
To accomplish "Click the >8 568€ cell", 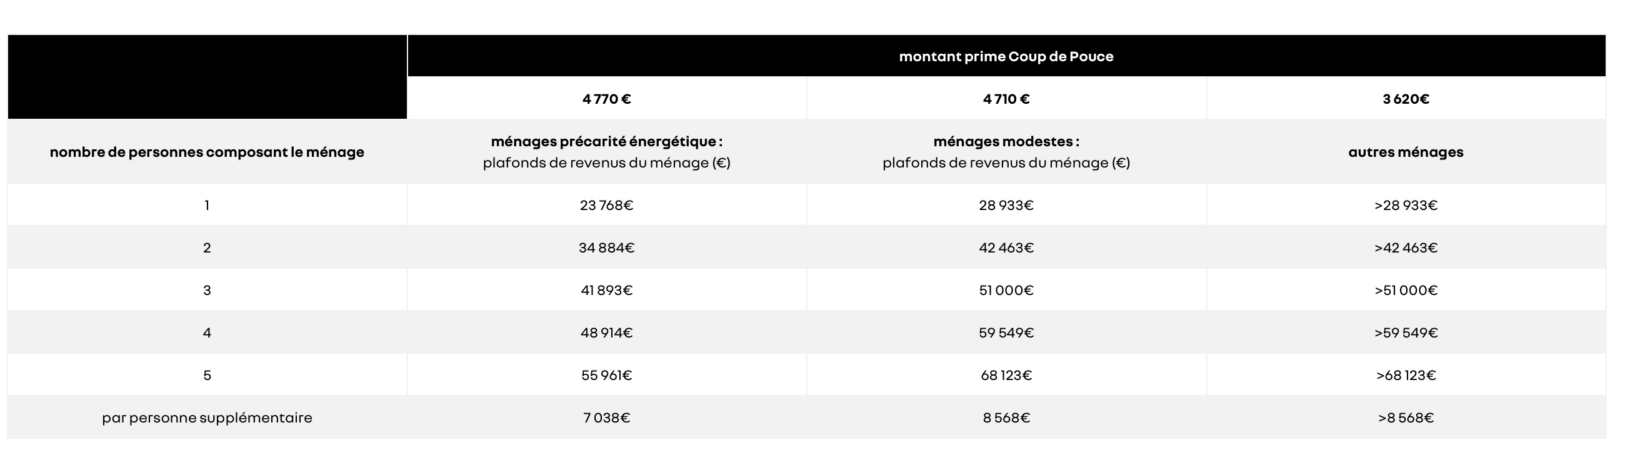I will [1405, 418].
